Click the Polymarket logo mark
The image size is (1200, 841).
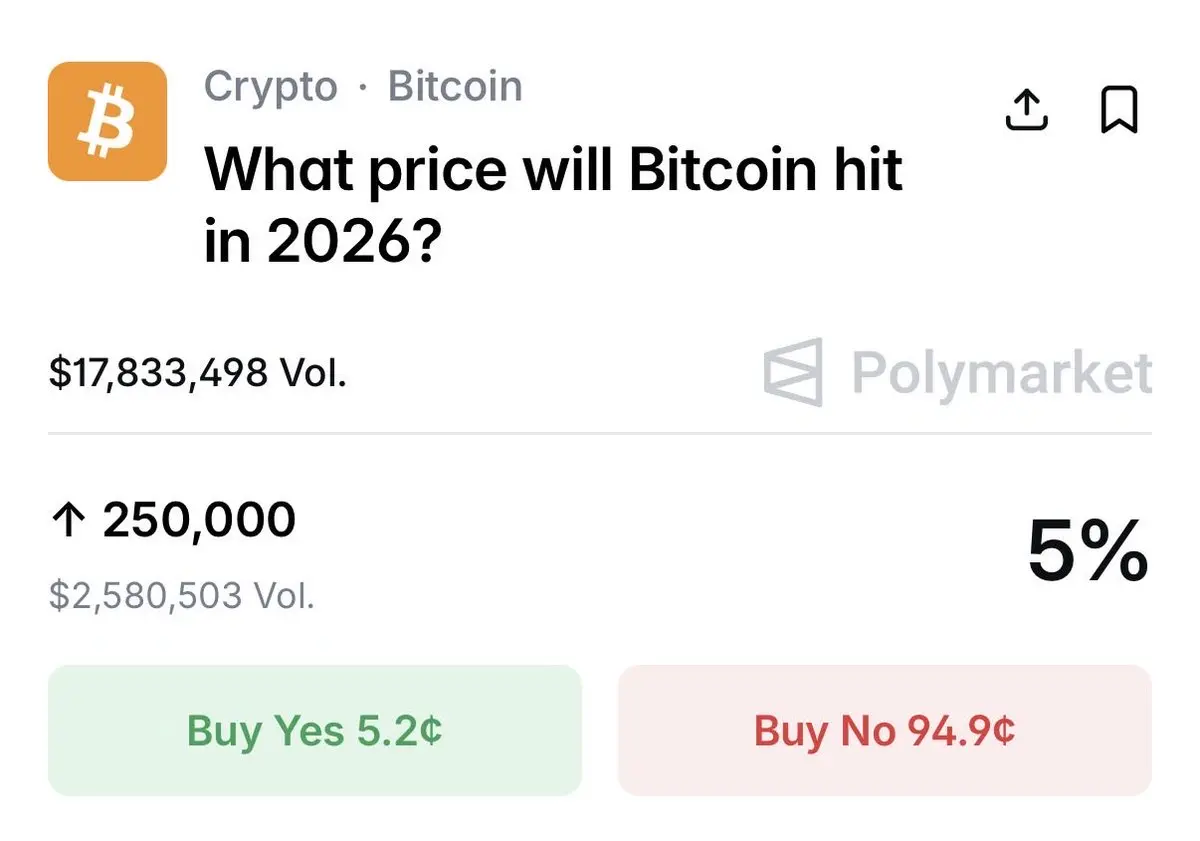(793, 372)
